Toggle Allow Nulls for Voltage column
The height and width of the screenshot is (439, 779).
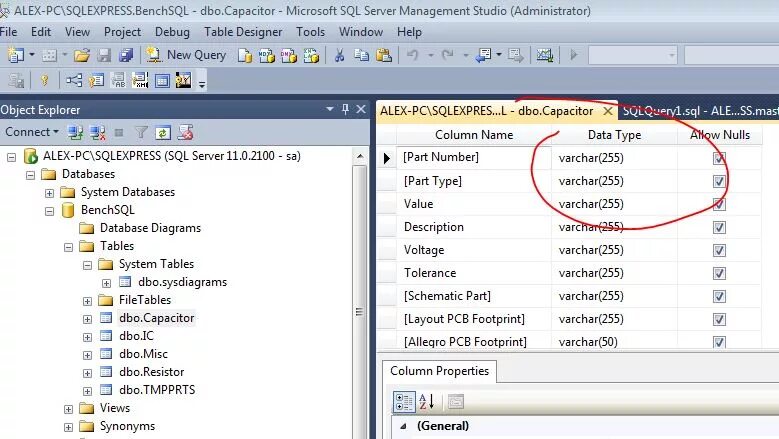[x=719, y=250]
